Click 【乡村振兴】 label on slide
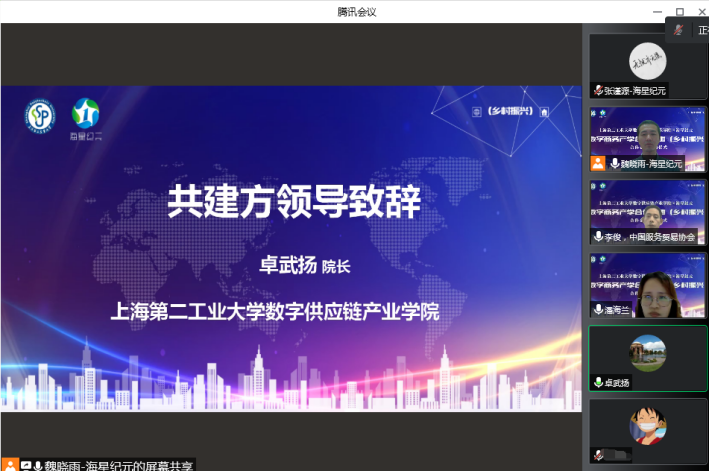710x472 pixels. point(510,111)
